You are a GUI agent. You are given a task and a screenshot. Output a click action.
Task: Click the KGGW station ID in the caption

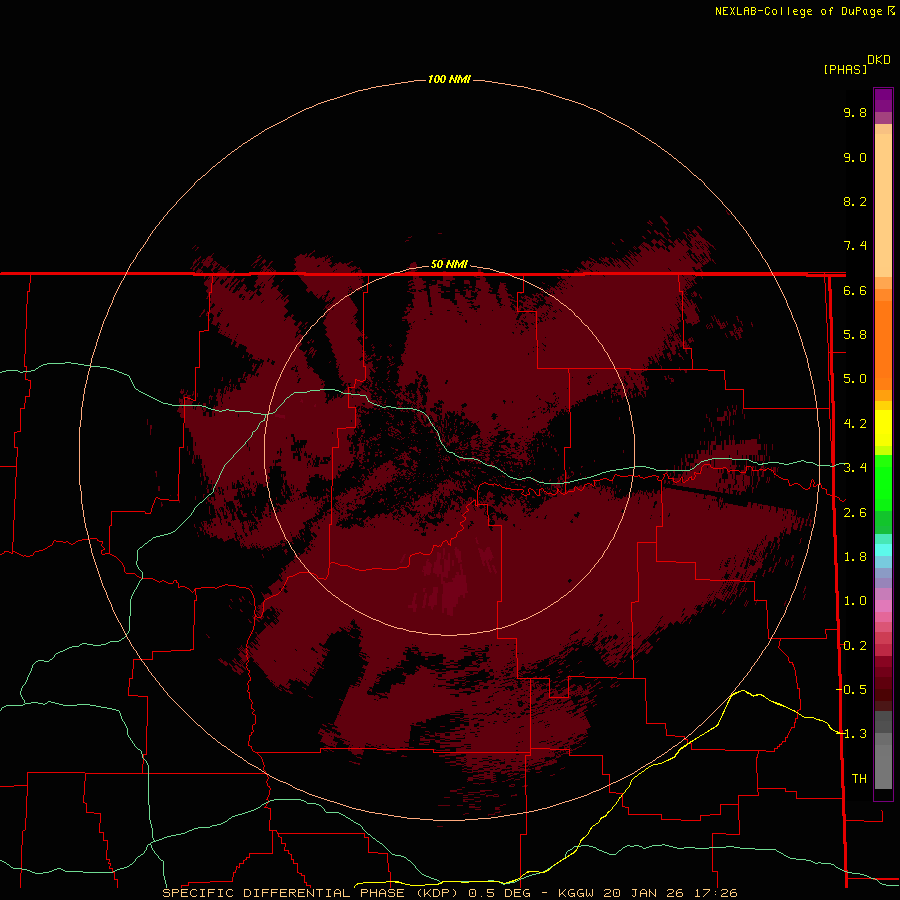point(576,893)
